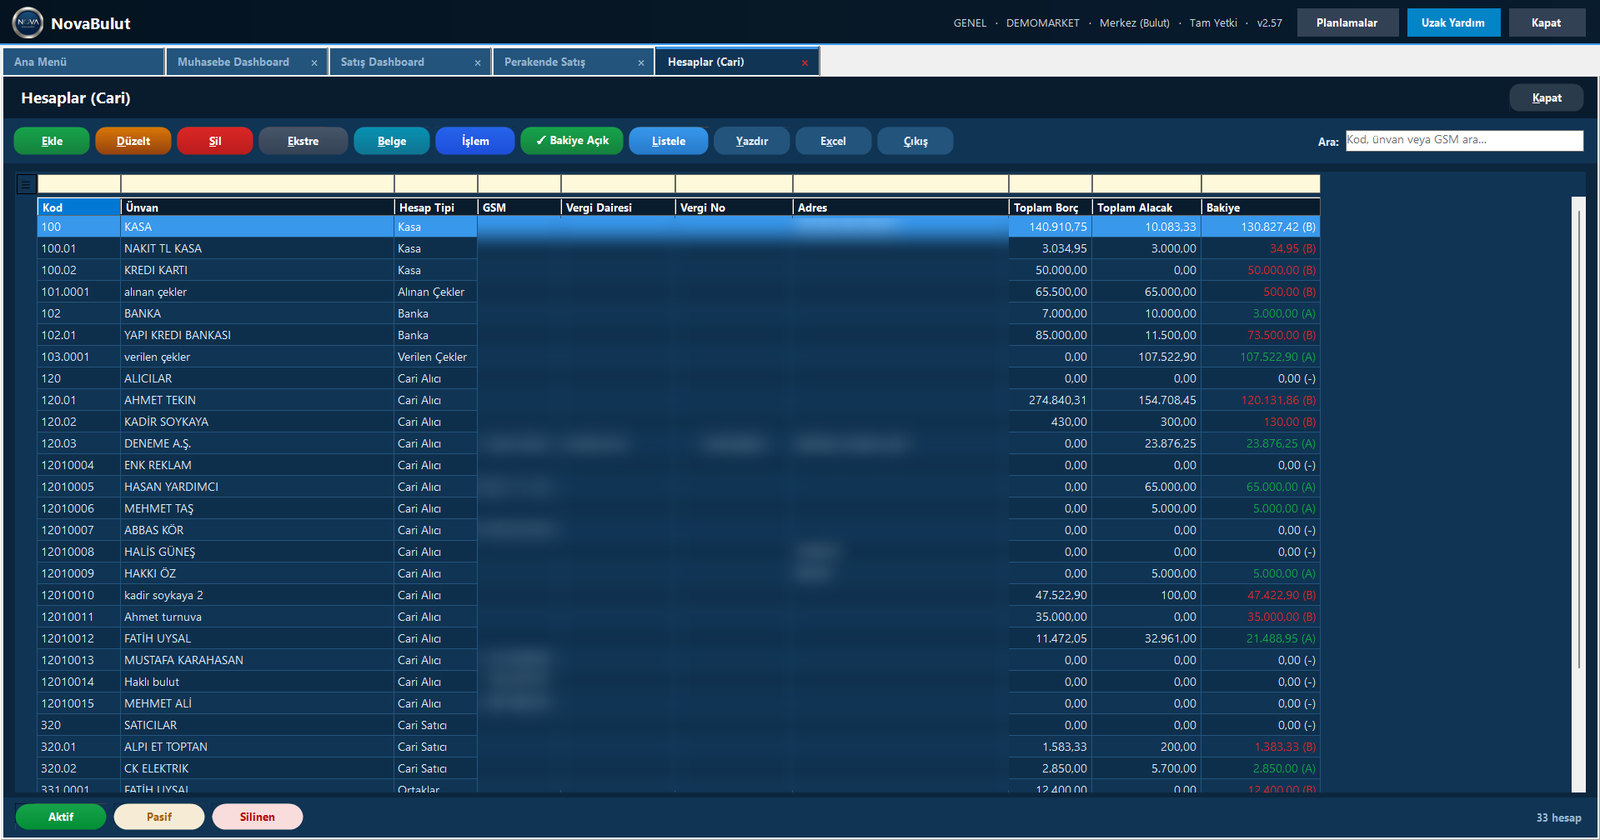Select the HASAN YARDIMCI account row
The image size is (1600, 840).
coord(678,487)
